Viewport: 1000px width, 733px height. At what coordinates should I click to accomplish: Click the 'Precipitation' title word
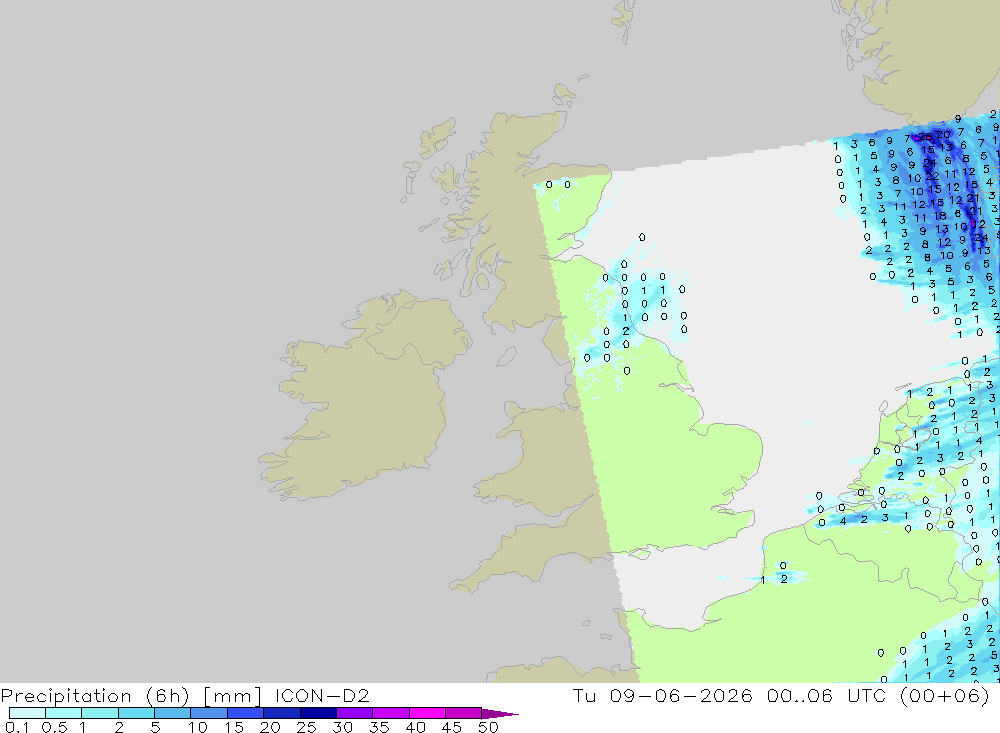pyautogui.click(x=66, y=696)
